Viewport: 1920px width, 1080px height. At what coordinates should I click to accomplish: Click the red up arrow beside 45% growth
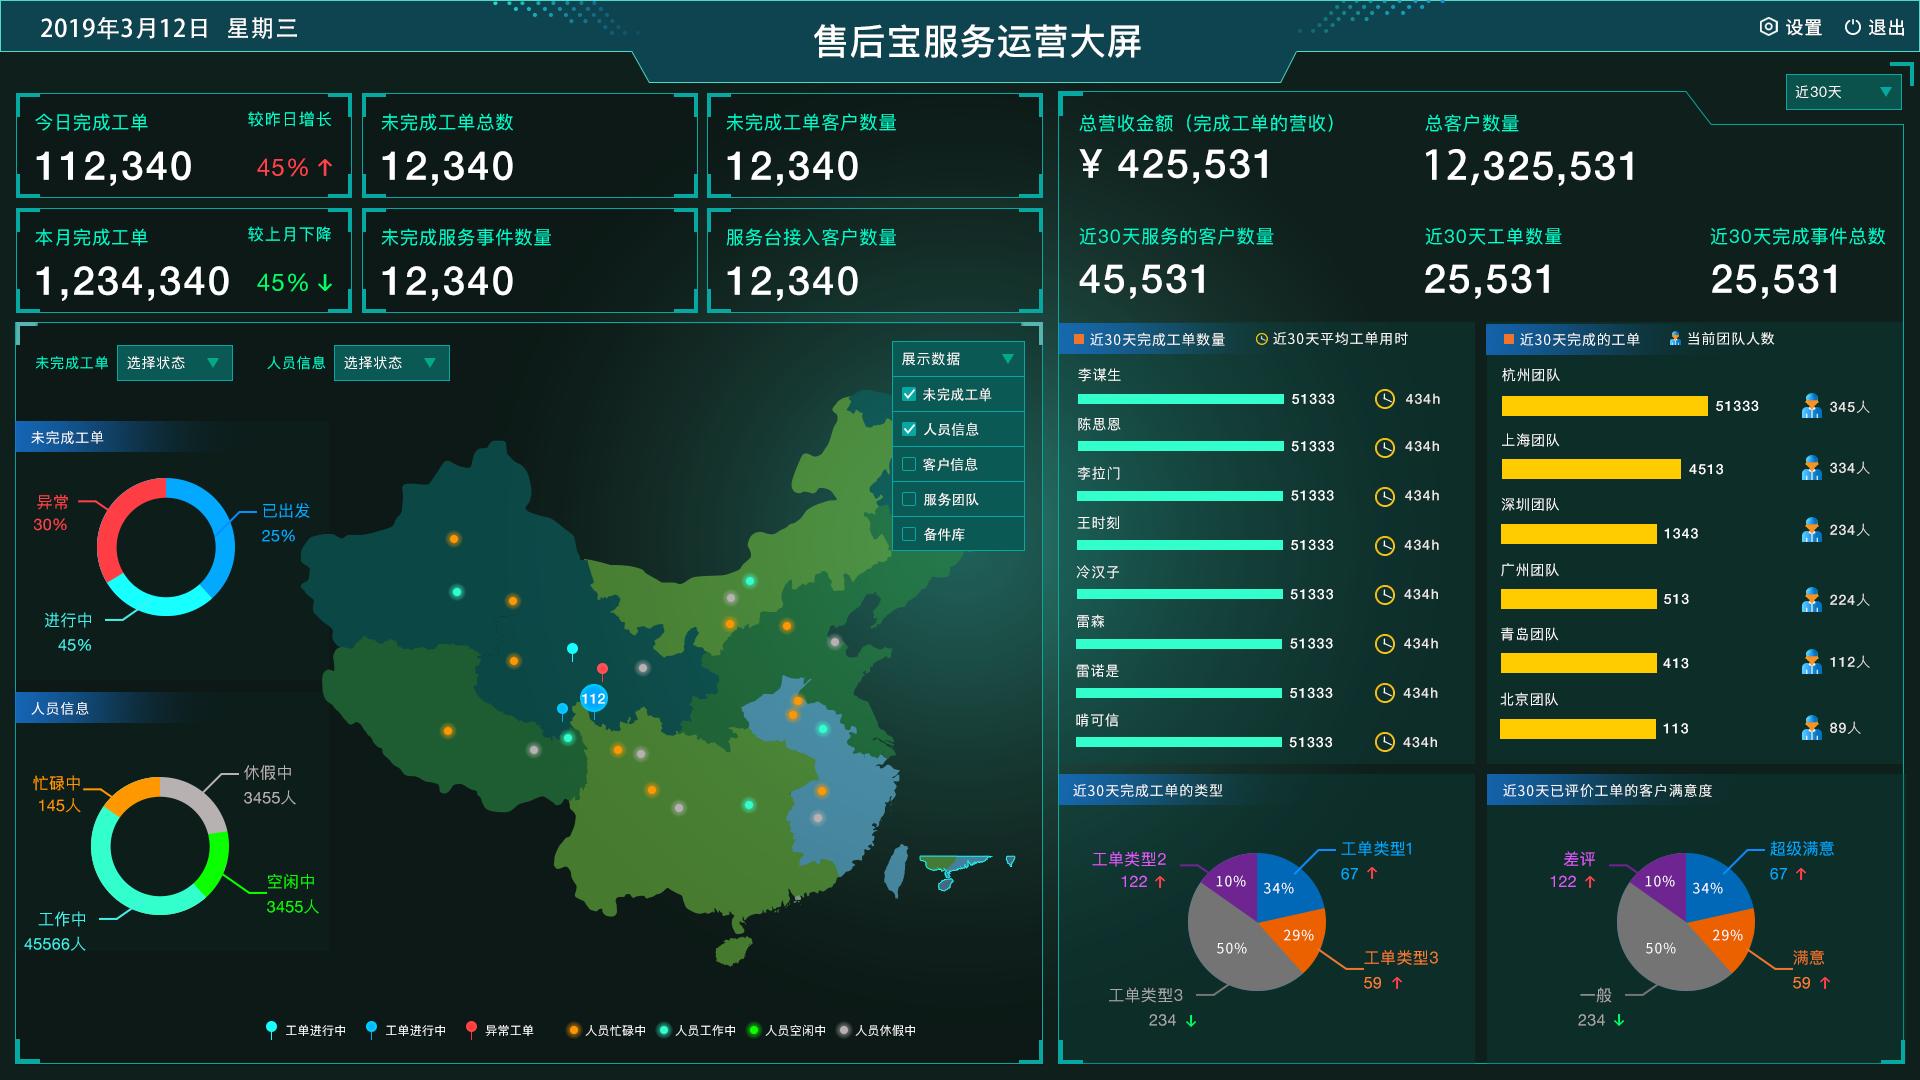tap(325, 168)
